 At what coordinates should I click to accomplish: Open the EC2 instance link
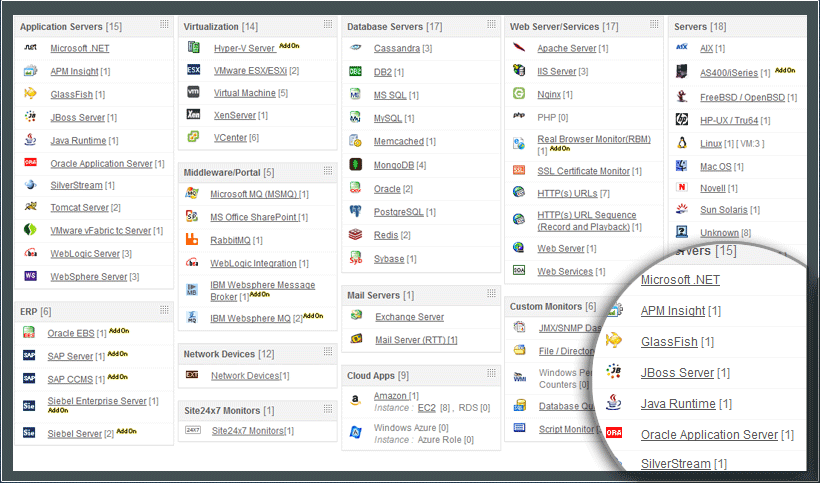427,408
